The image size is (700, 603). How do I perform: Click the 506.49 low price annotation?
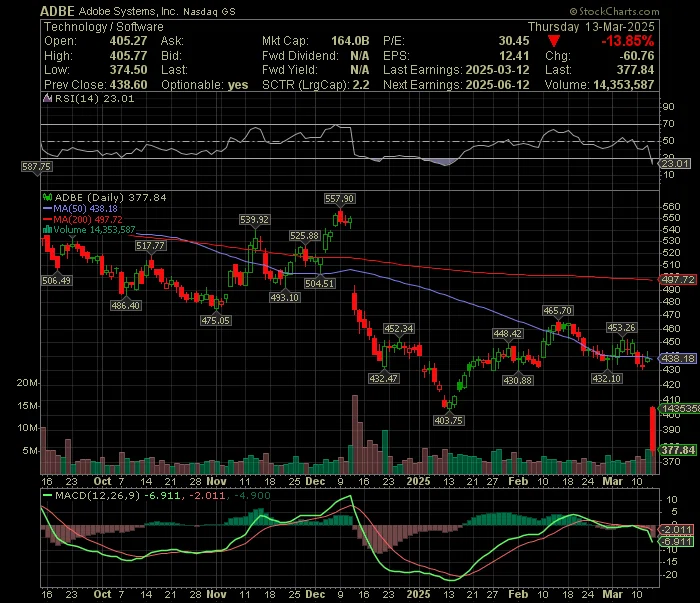pos(57,280)
